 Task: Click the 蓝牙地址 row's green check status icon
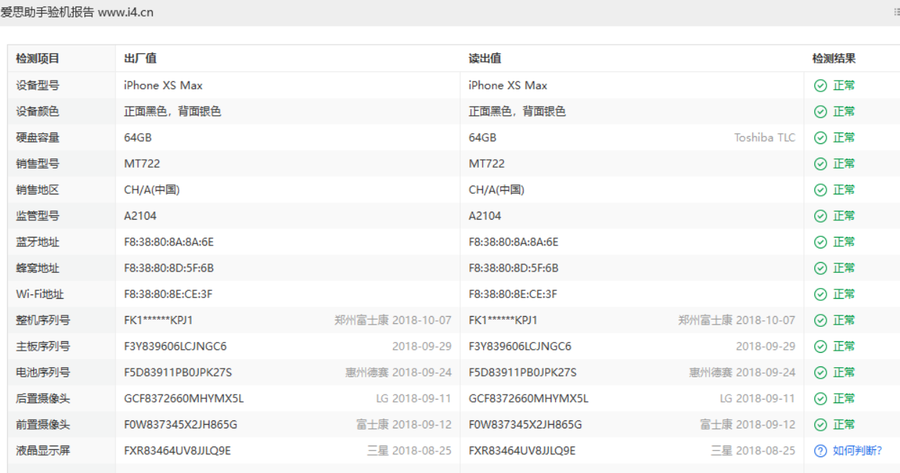pos(820,242)
